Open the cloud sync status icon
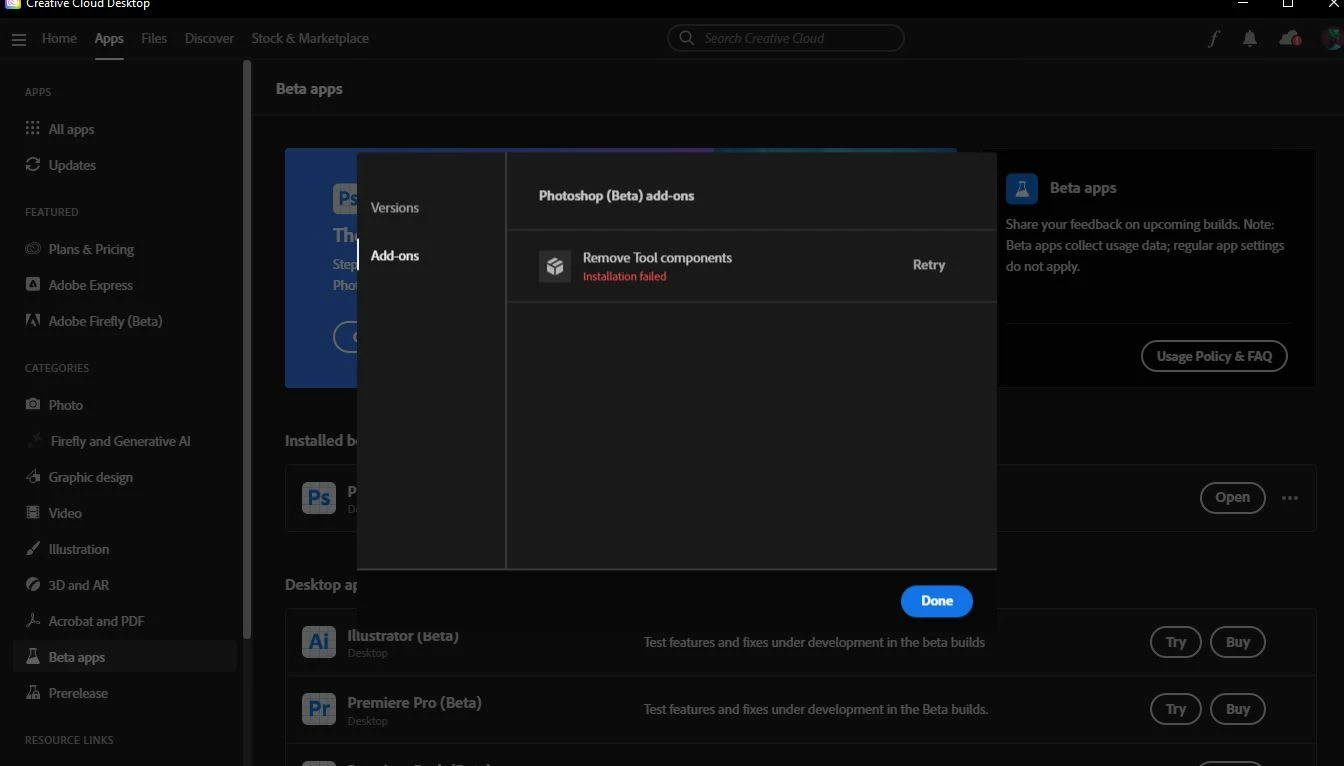This screenshot has width=1344, height=766. (1290, 39)
